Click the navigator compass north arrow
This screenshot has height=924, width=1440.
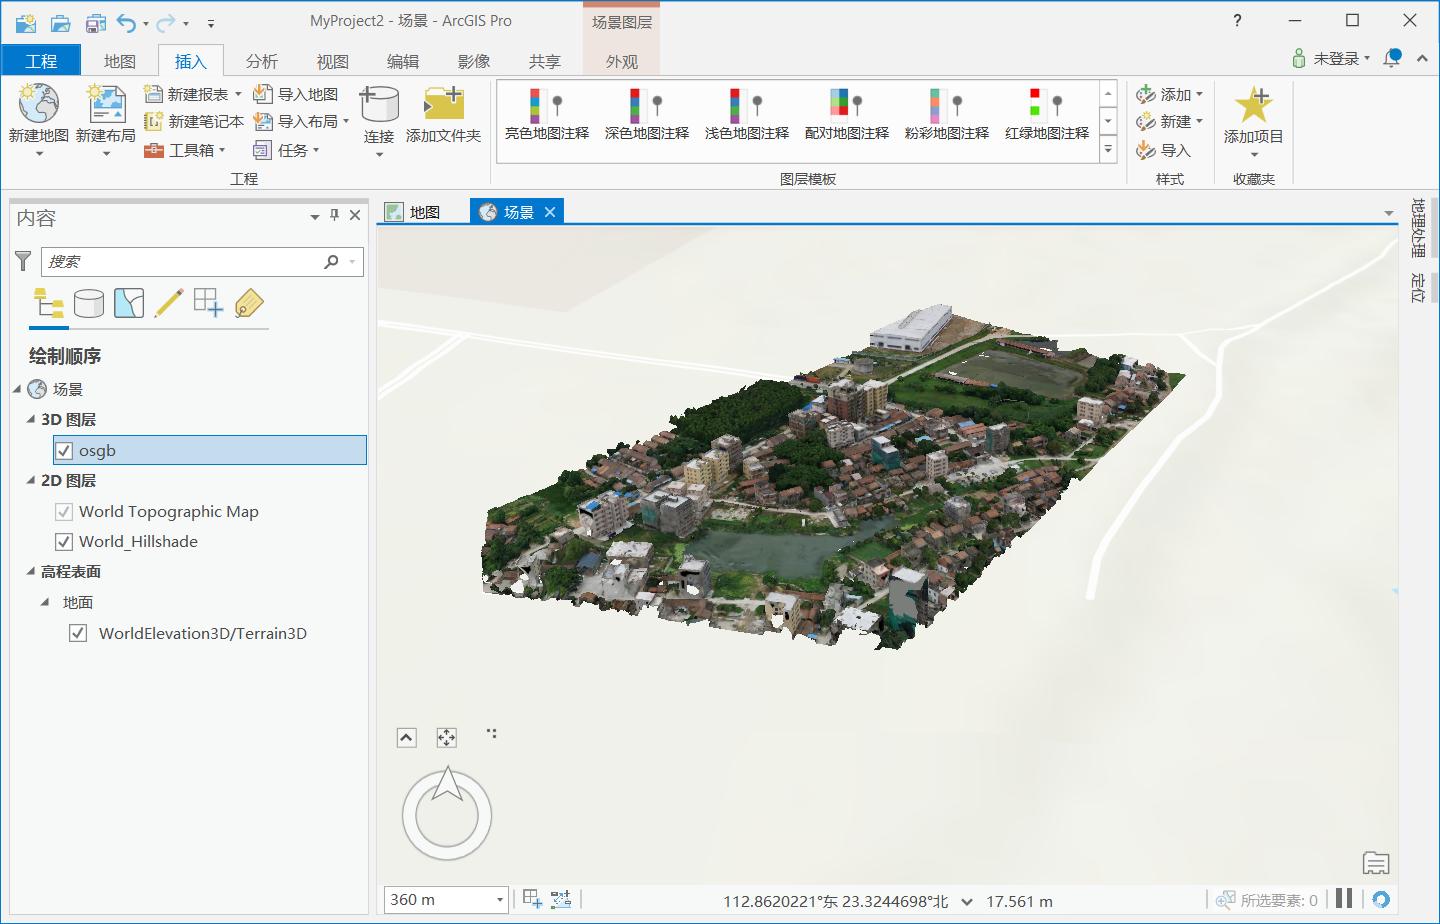pyautogui.click(x=447, y=783)
